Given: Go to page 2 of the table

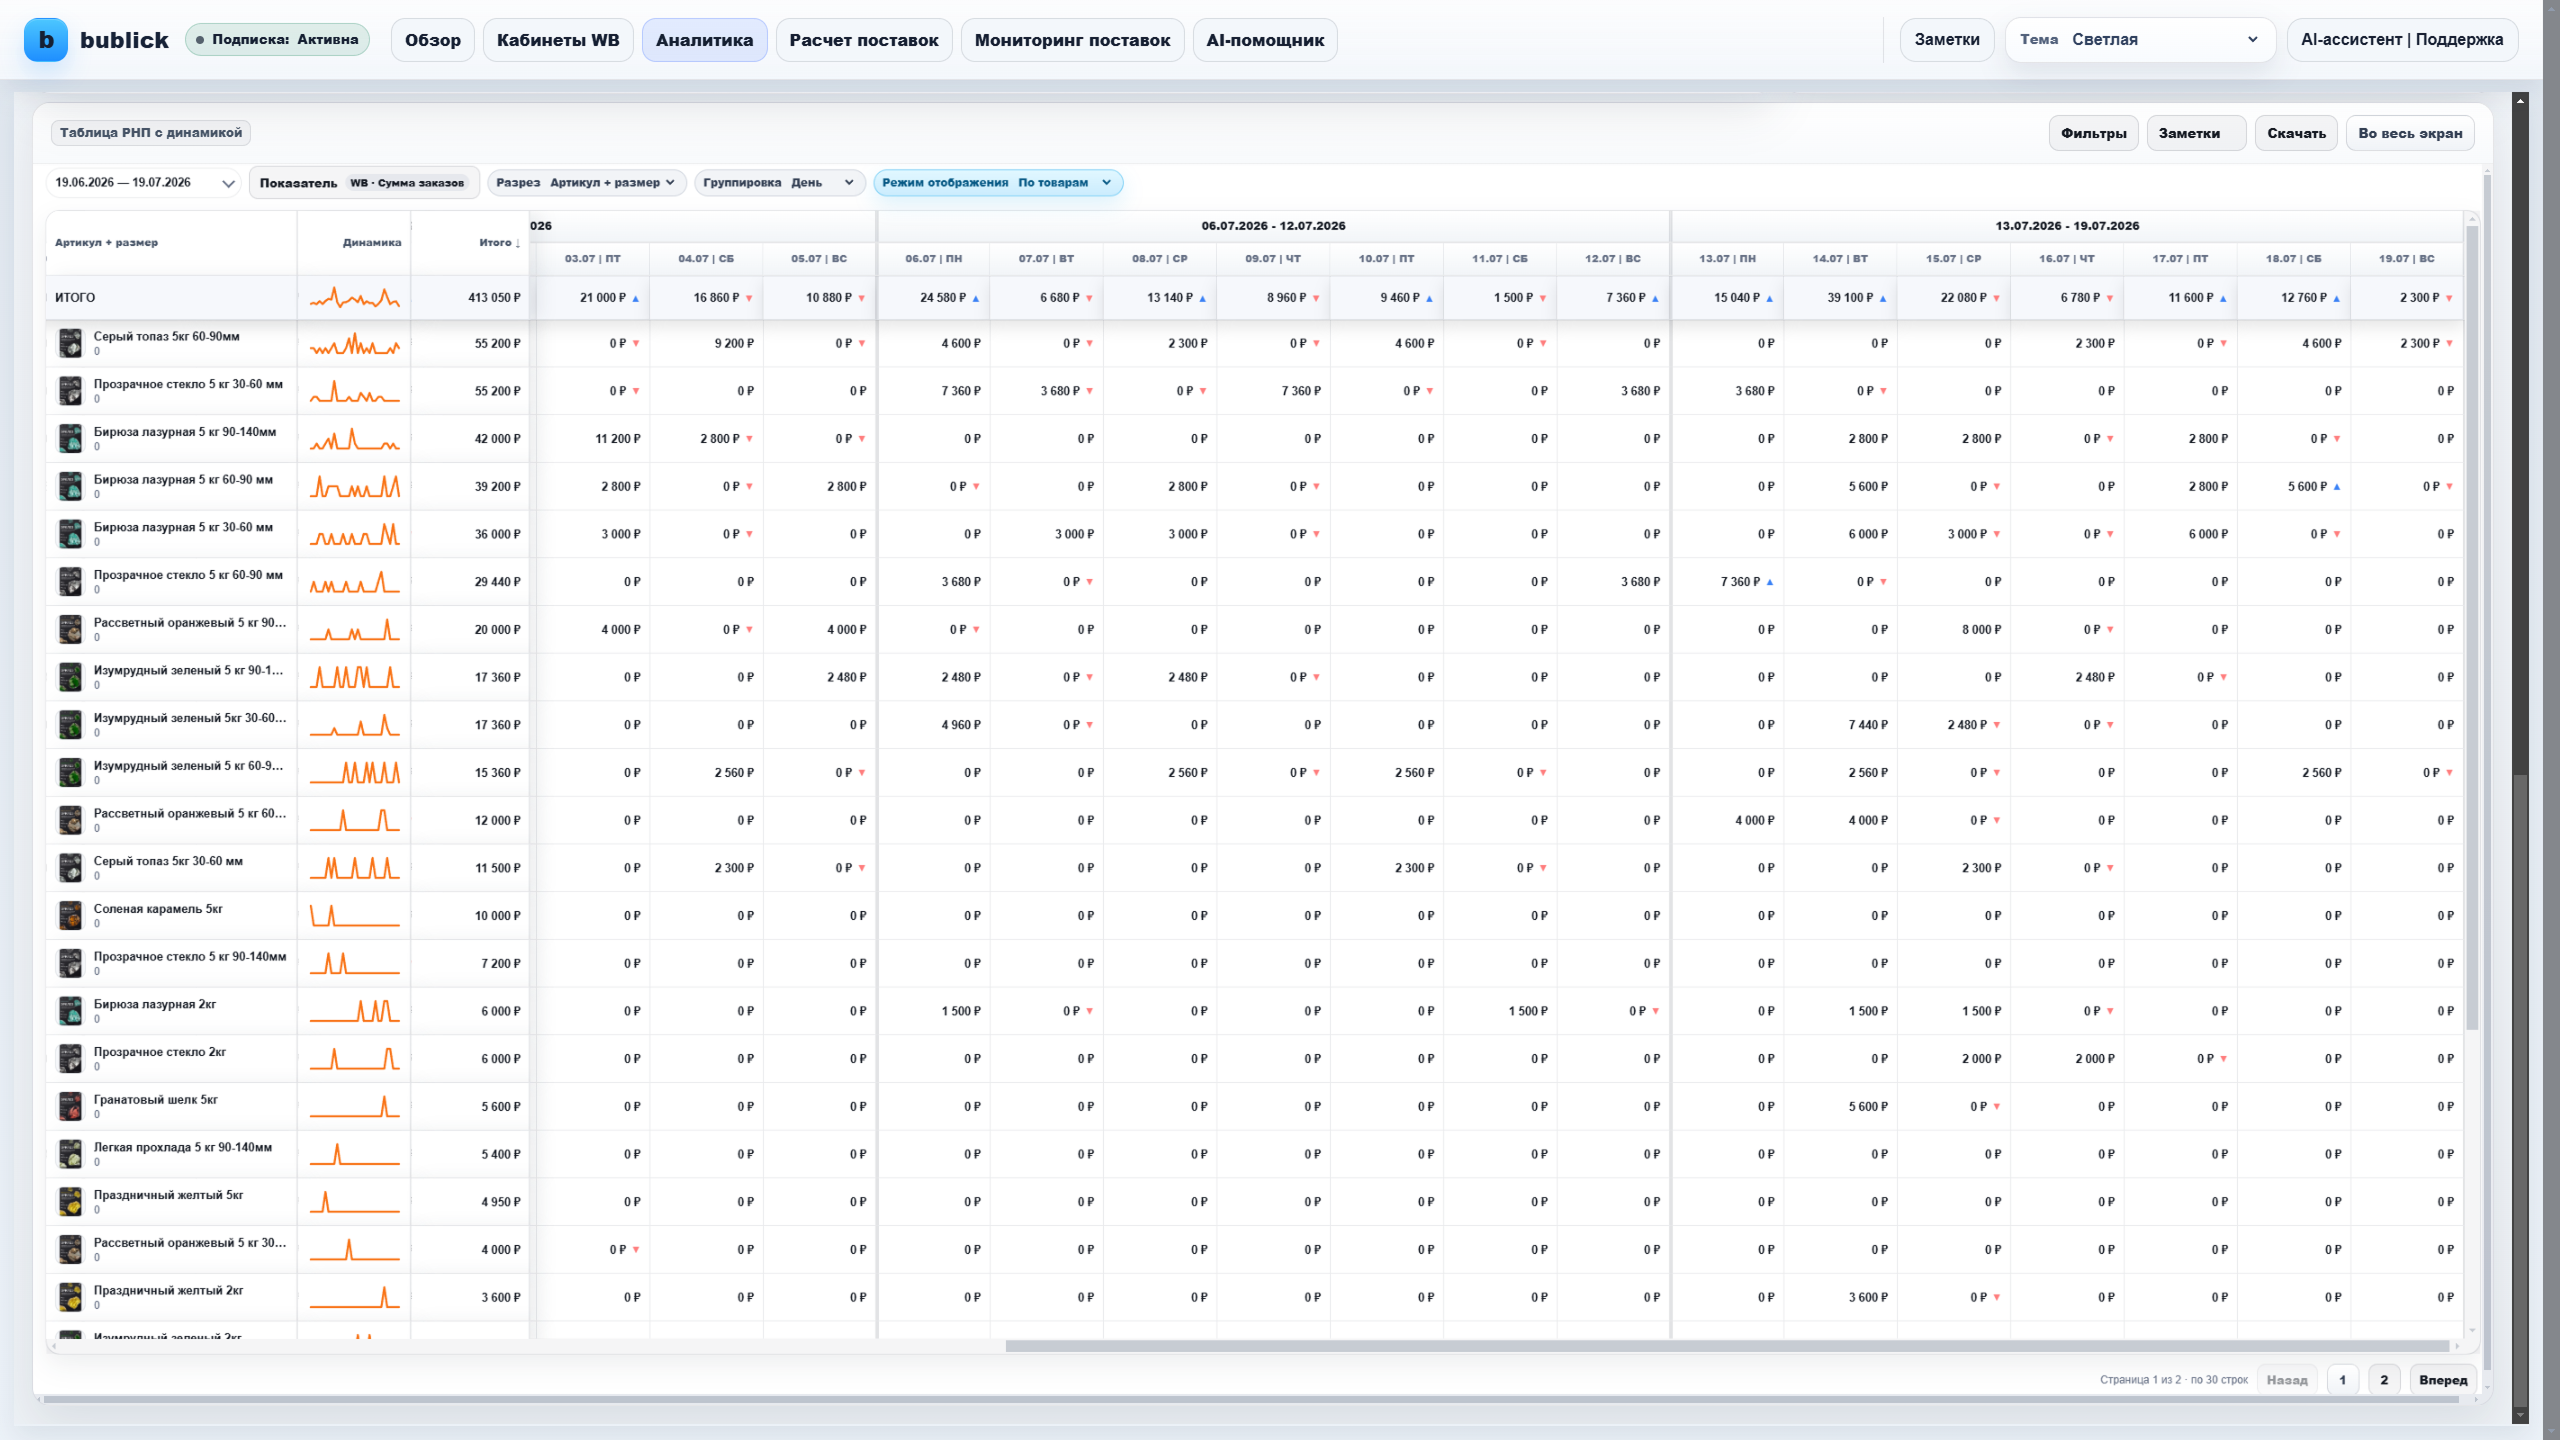Looking at the screenshot, I should pyautogui.click(x=2384, y=1380).
